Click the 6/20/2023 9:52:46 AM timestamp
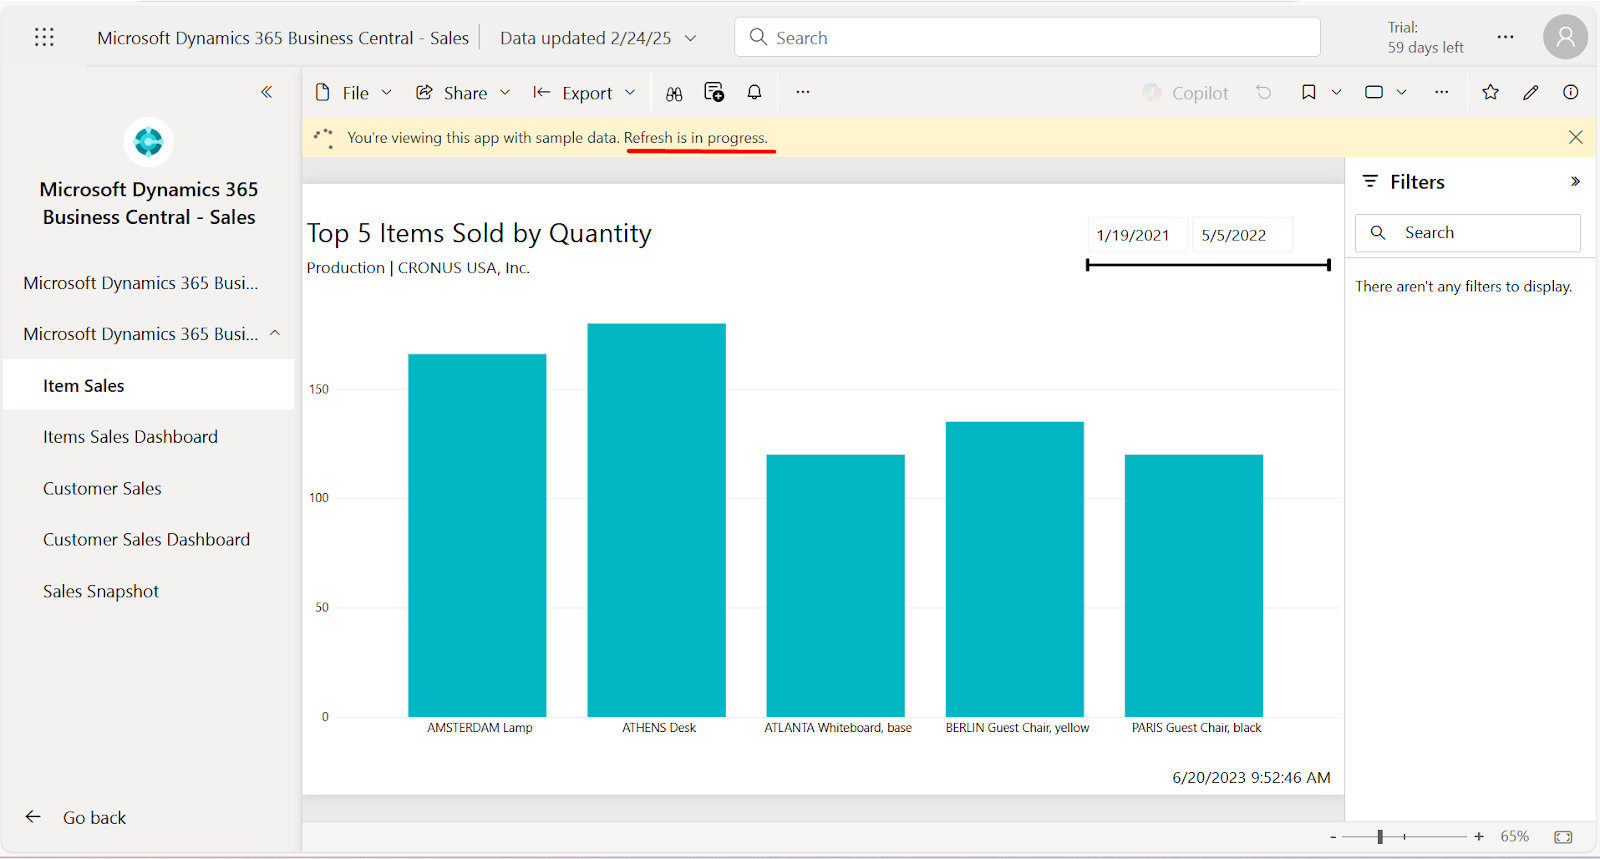 [x=1251, y=777]
